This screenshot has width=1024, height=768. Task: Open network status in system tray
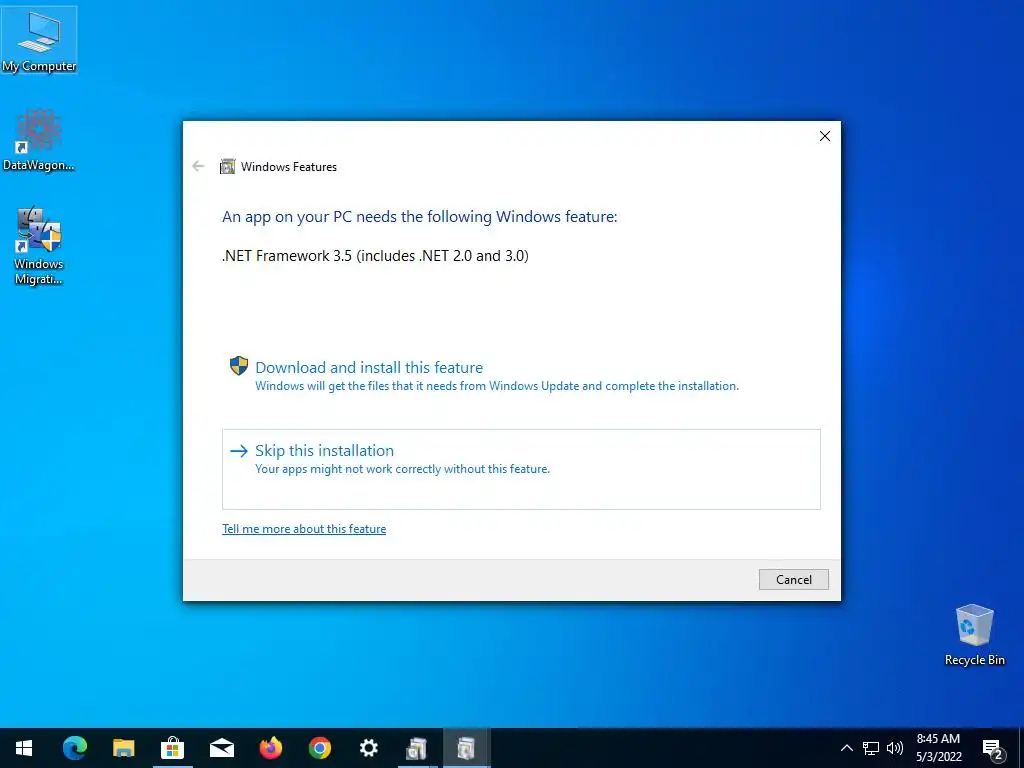point(871,748)
